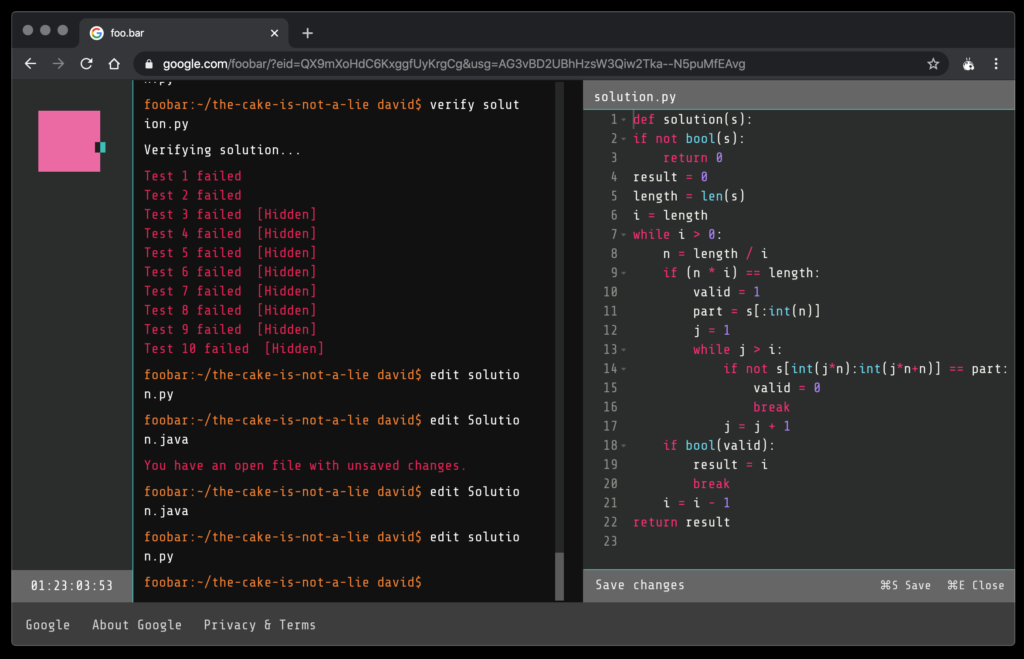Place cursor on 'n = length / i' line

pos(715,253)
